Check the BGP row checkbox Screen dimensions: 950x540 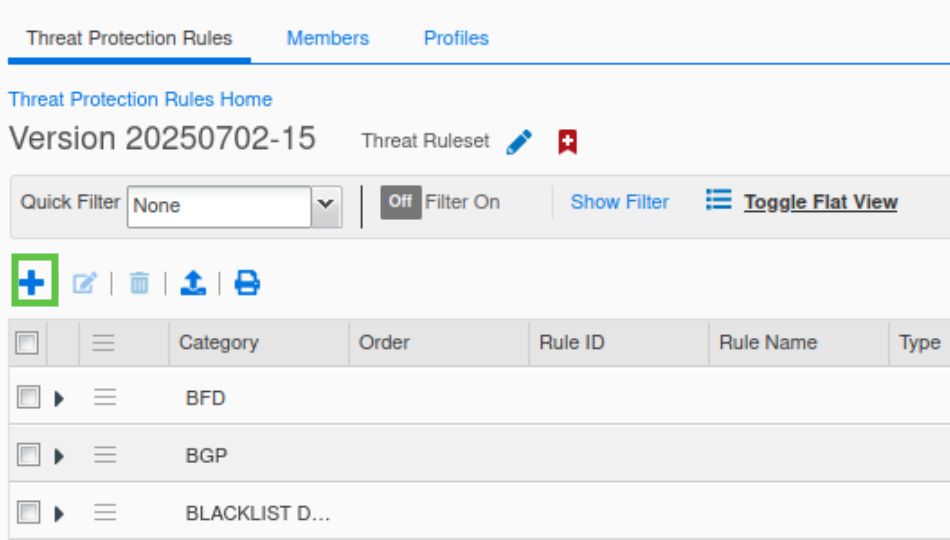click(29, 456)
